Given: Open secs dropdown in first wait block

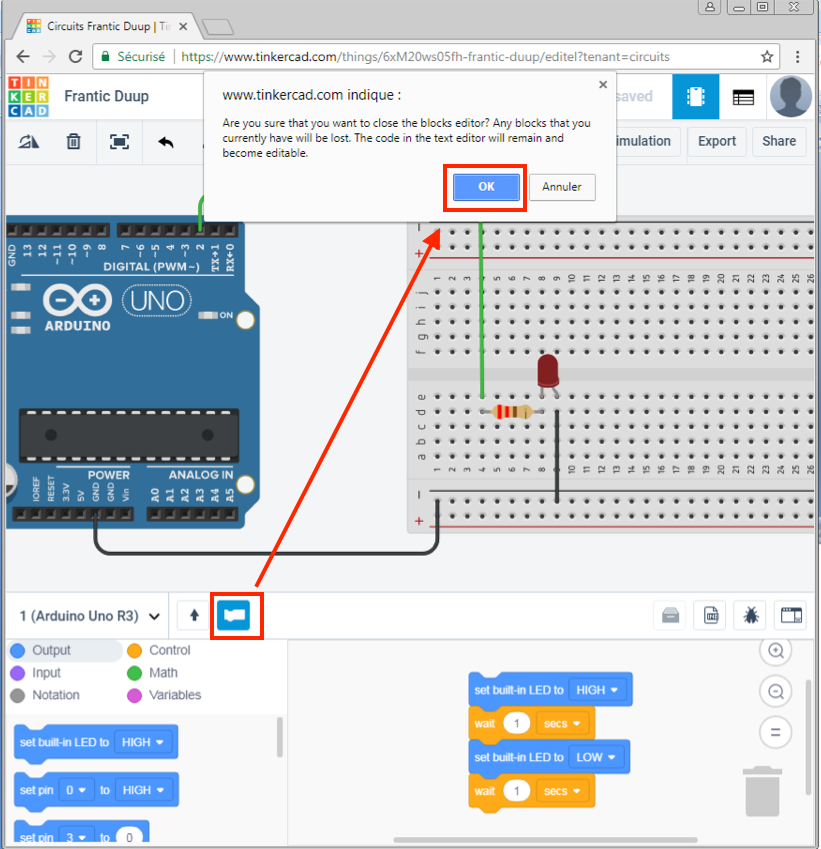Looking at the screenshot, I should click(x=562, y=724).
